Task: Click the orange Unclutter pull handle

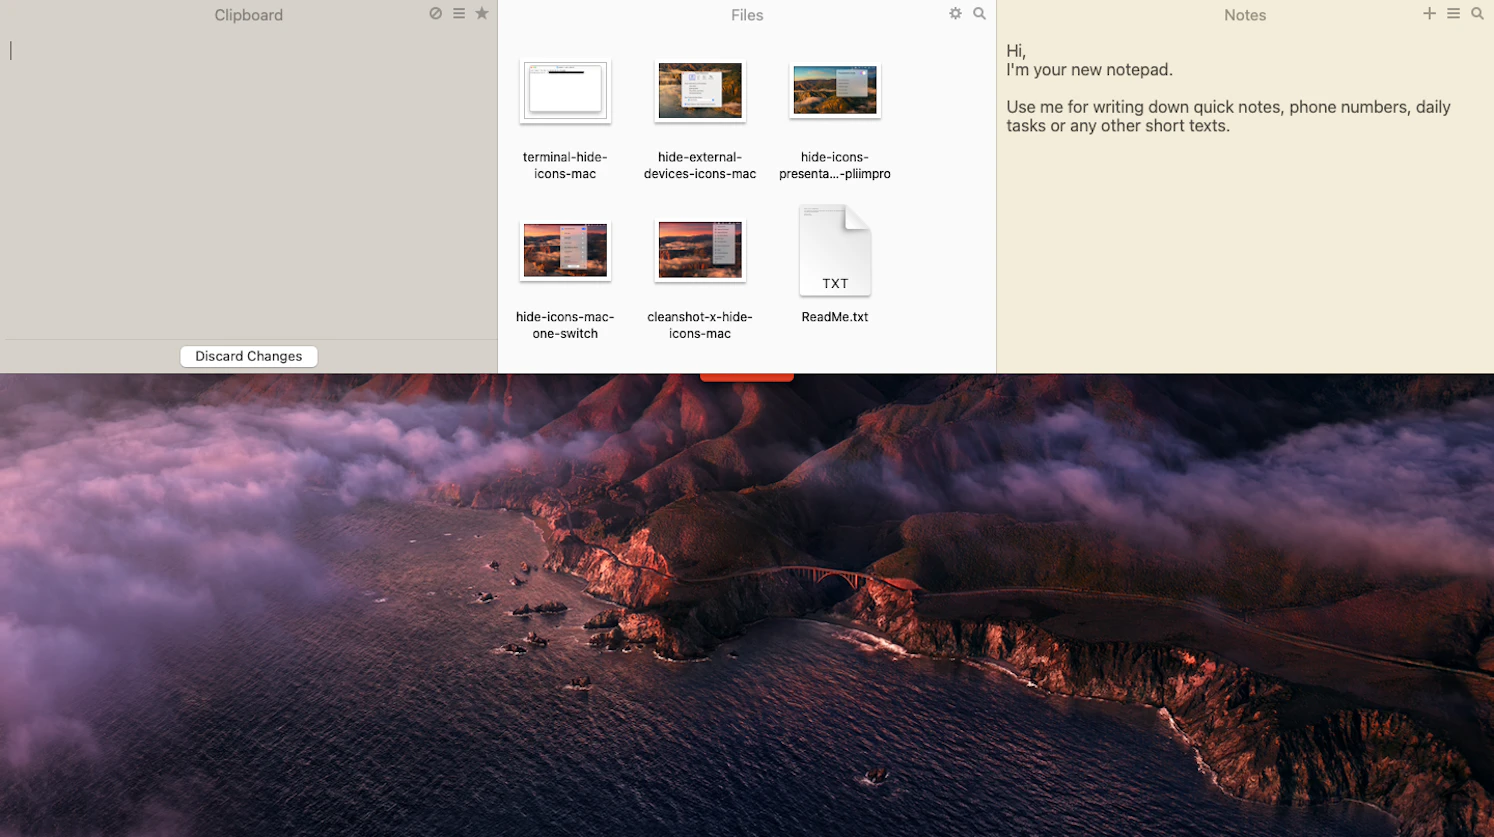Action: pos(746,376)
